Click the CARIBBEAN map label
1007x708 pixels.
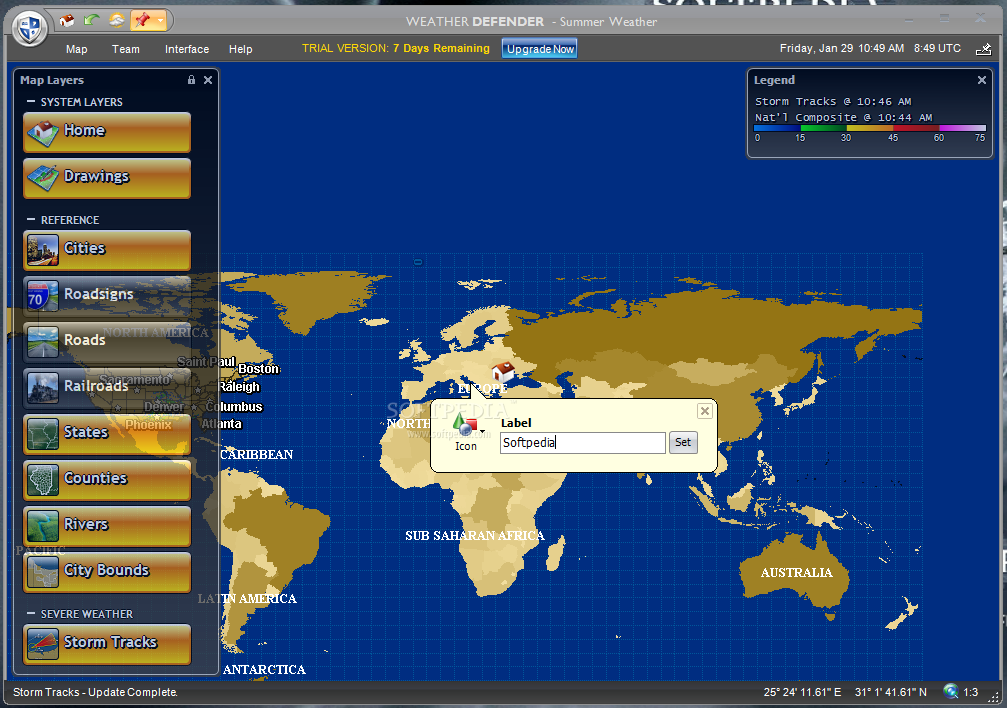257,454
